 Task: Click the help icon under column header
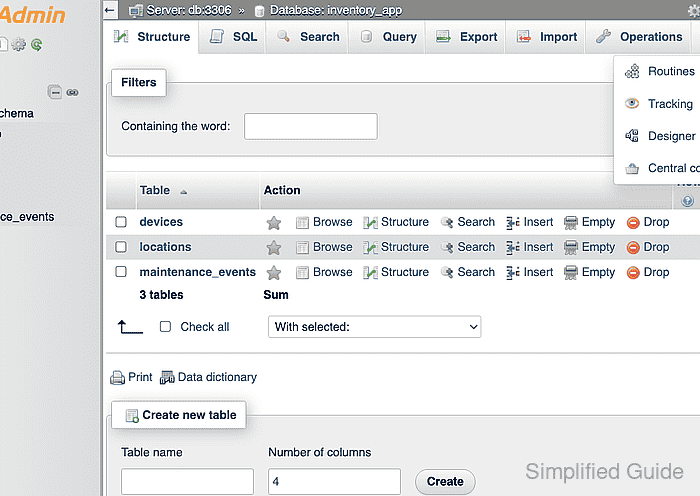click(688, 201)
